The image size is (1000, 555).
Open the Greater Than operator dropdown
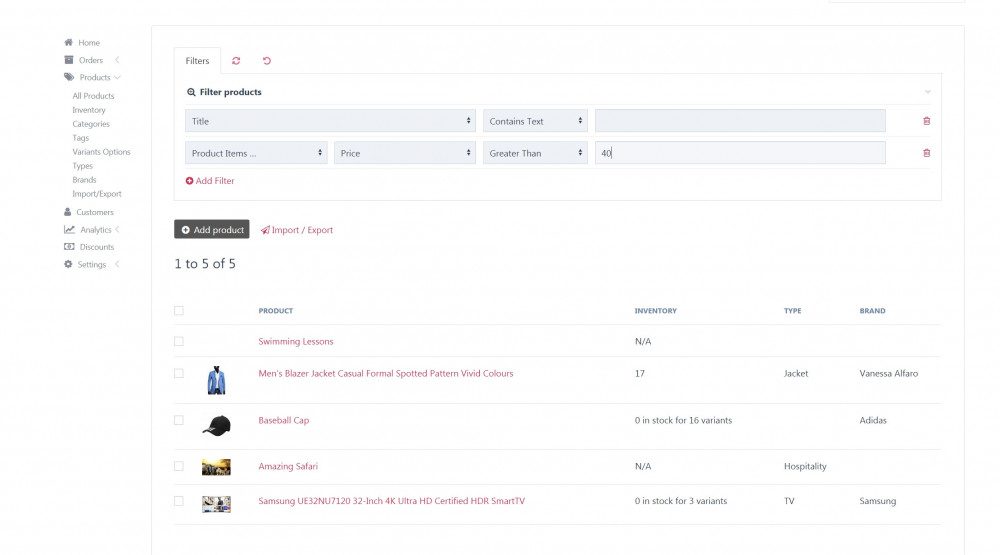[535, 153]
